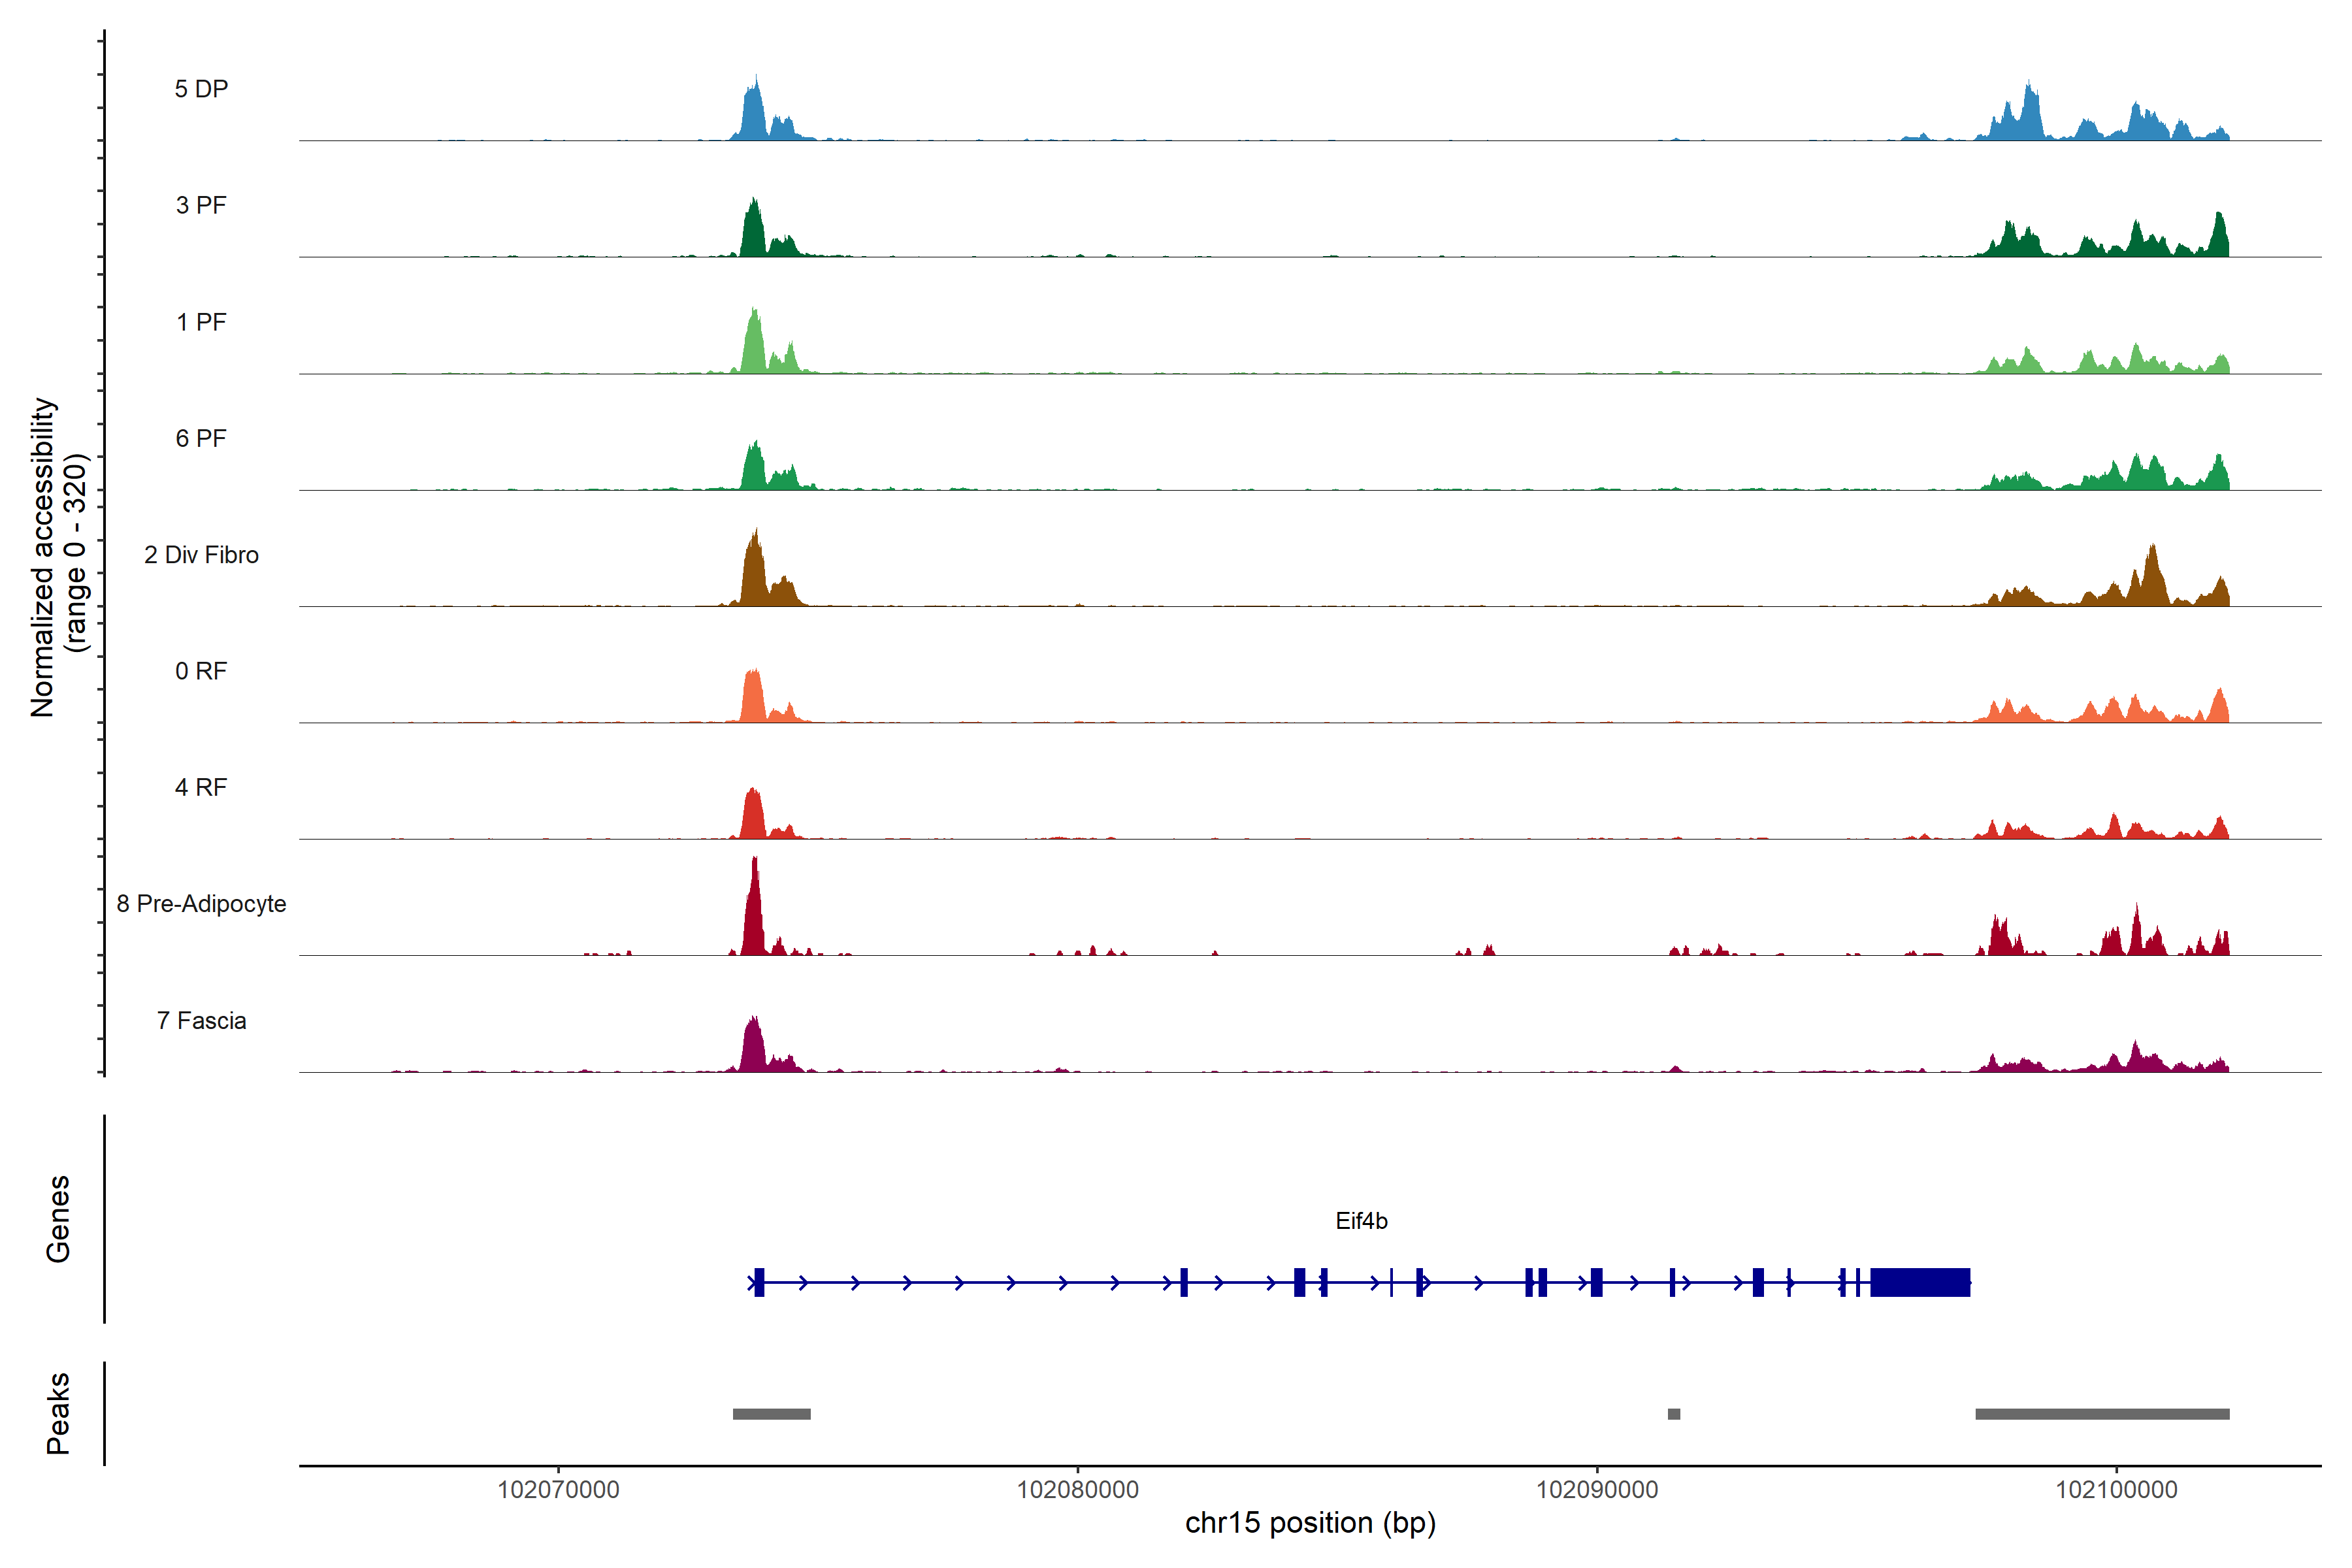Click the 3 PF track label
Viewport: 2352px width, 1568px height.
(201, 205)
